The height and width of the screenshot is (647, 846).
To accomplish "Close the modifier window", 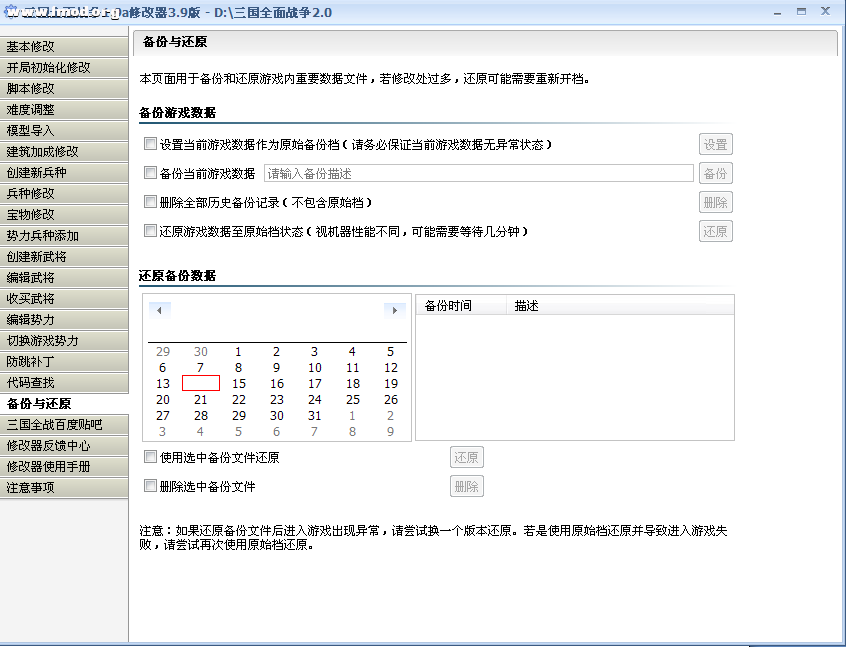I will [825, 11].
